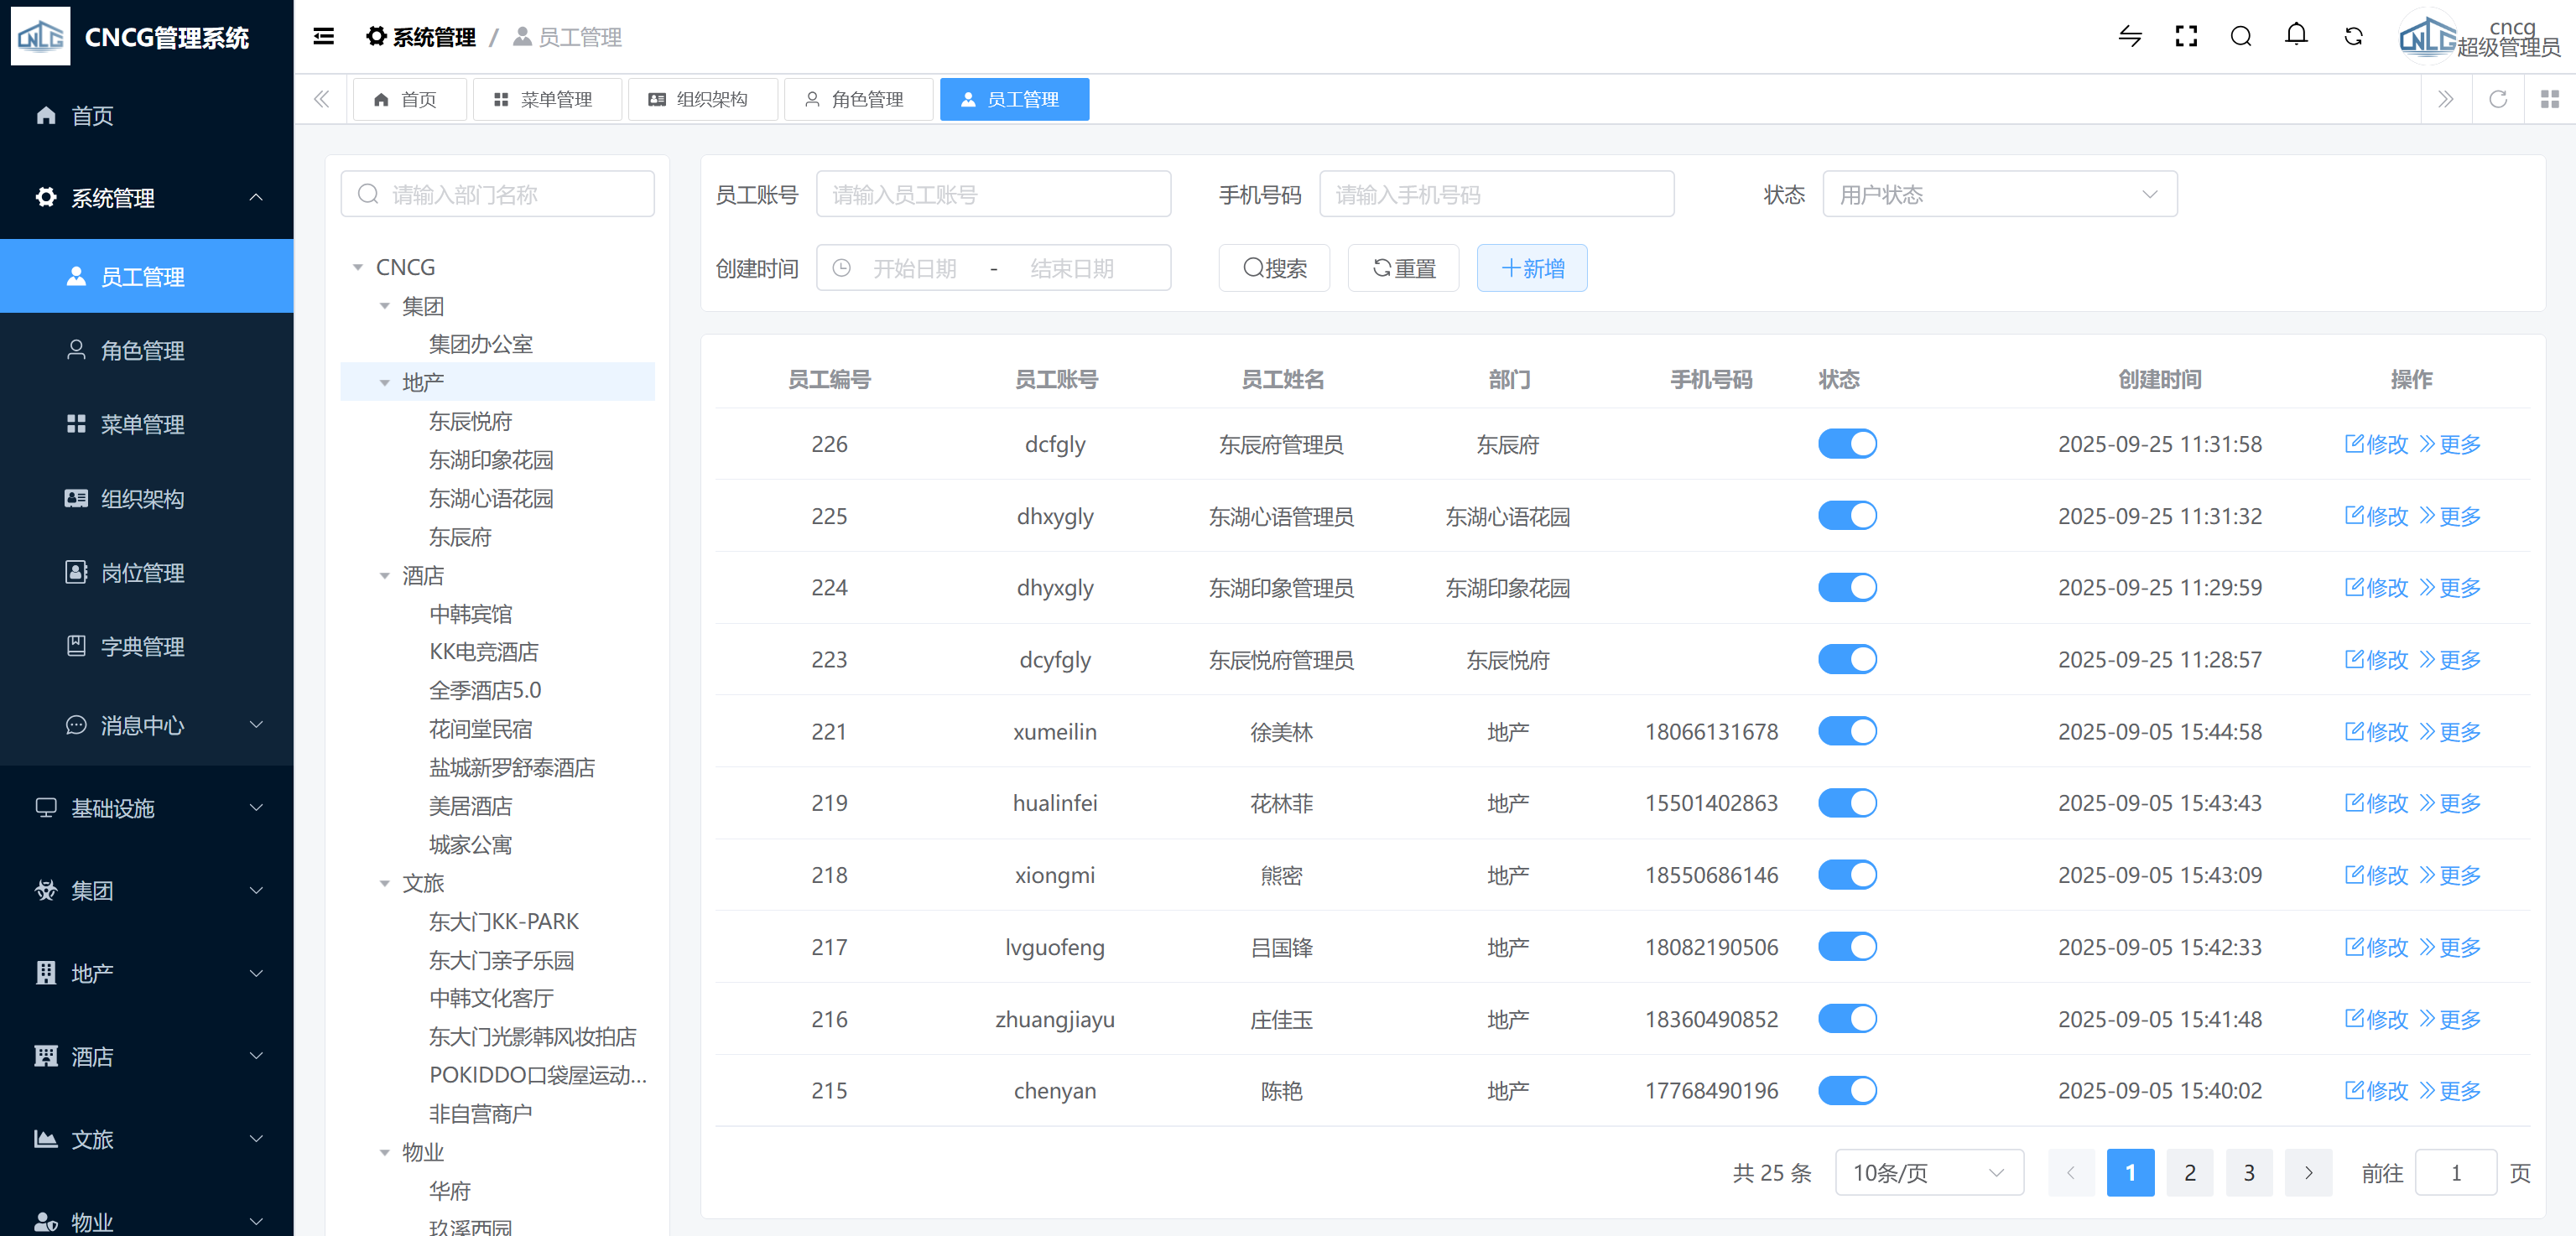The width and height of the screenshot is (2576, 1236).
Task: Open the 用户状态 status dropdown
Action: pos(1998,195)
